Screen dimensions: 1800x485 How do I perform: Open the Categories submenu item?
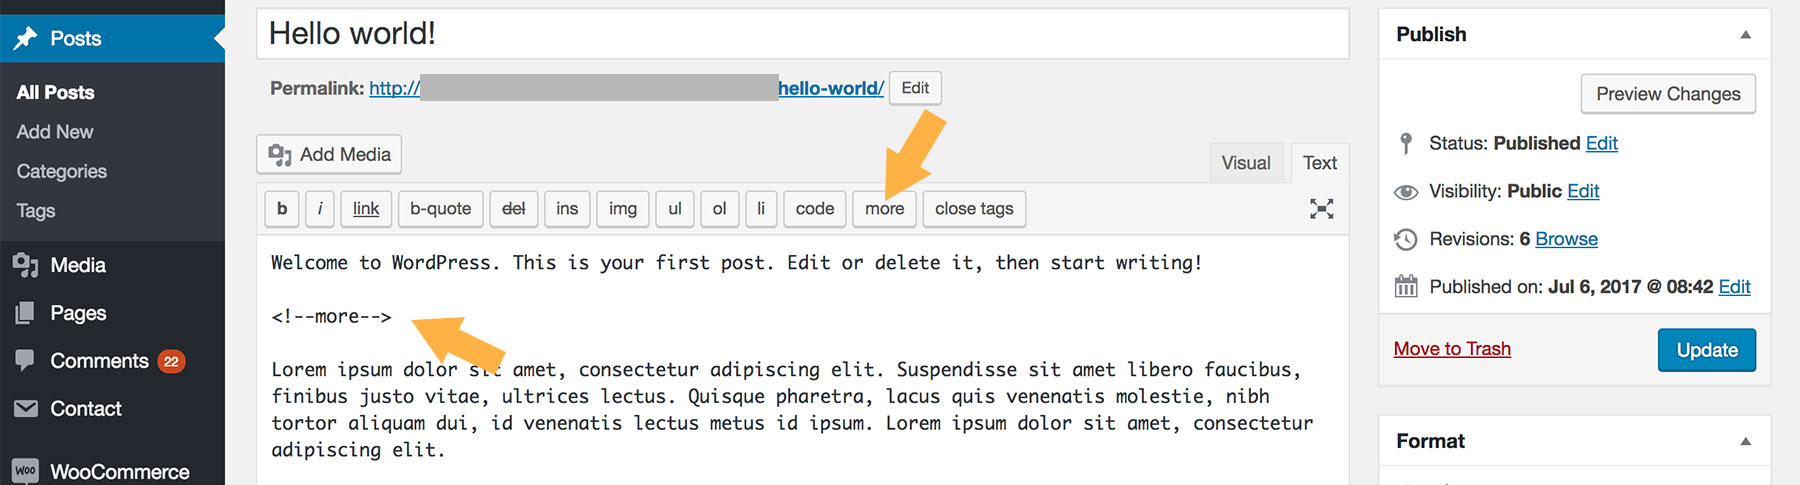(62, 171)
